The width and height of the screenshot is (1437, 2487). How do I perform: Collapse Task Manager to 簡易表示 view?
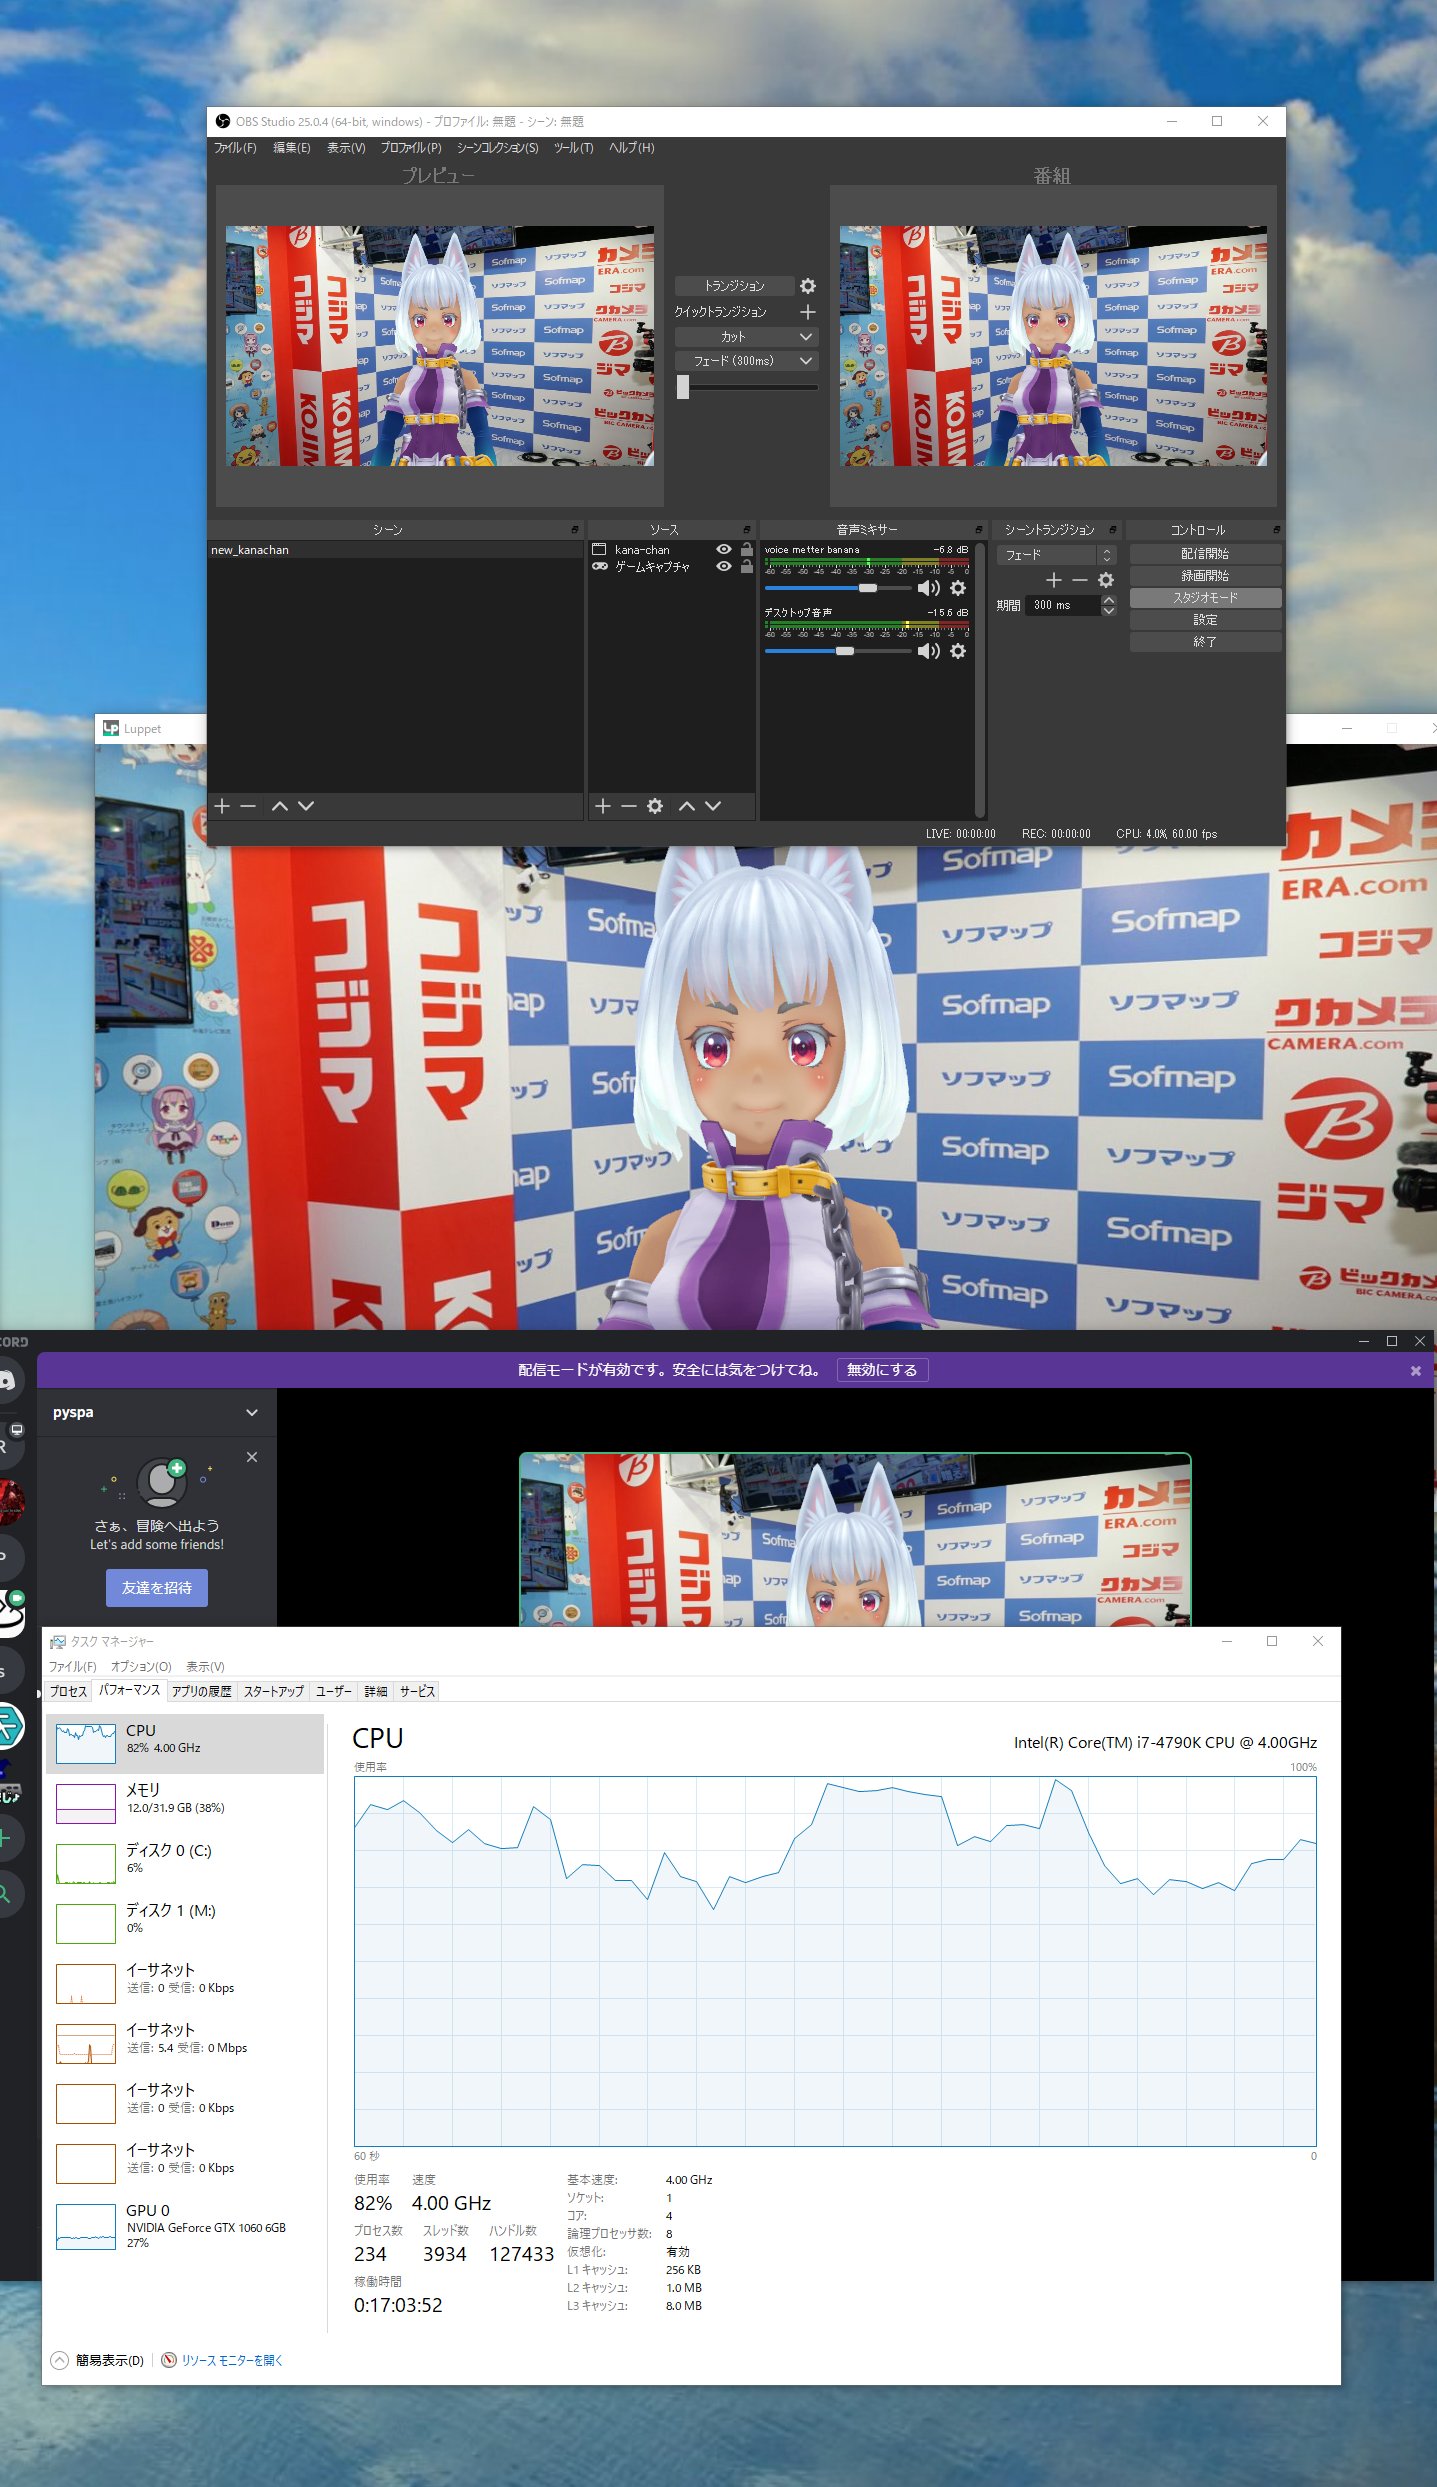pyautogui.click(x=98, y=2360)
